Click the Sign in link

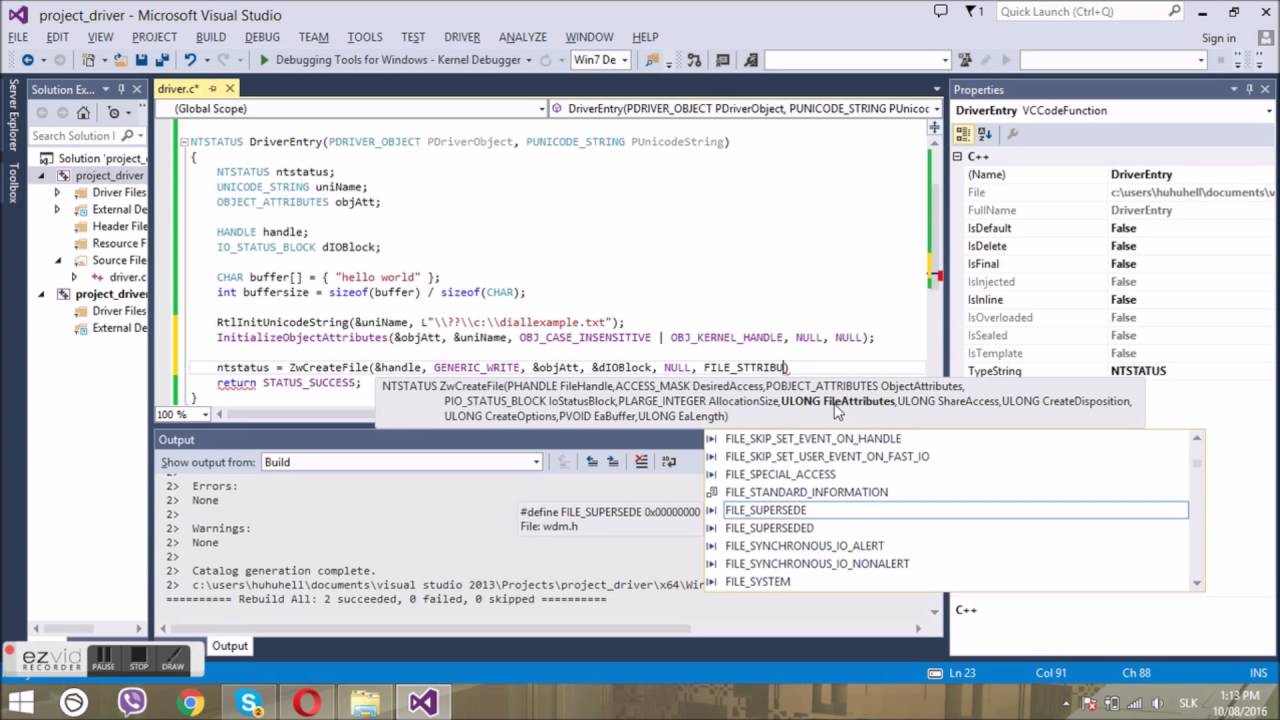1218,38
